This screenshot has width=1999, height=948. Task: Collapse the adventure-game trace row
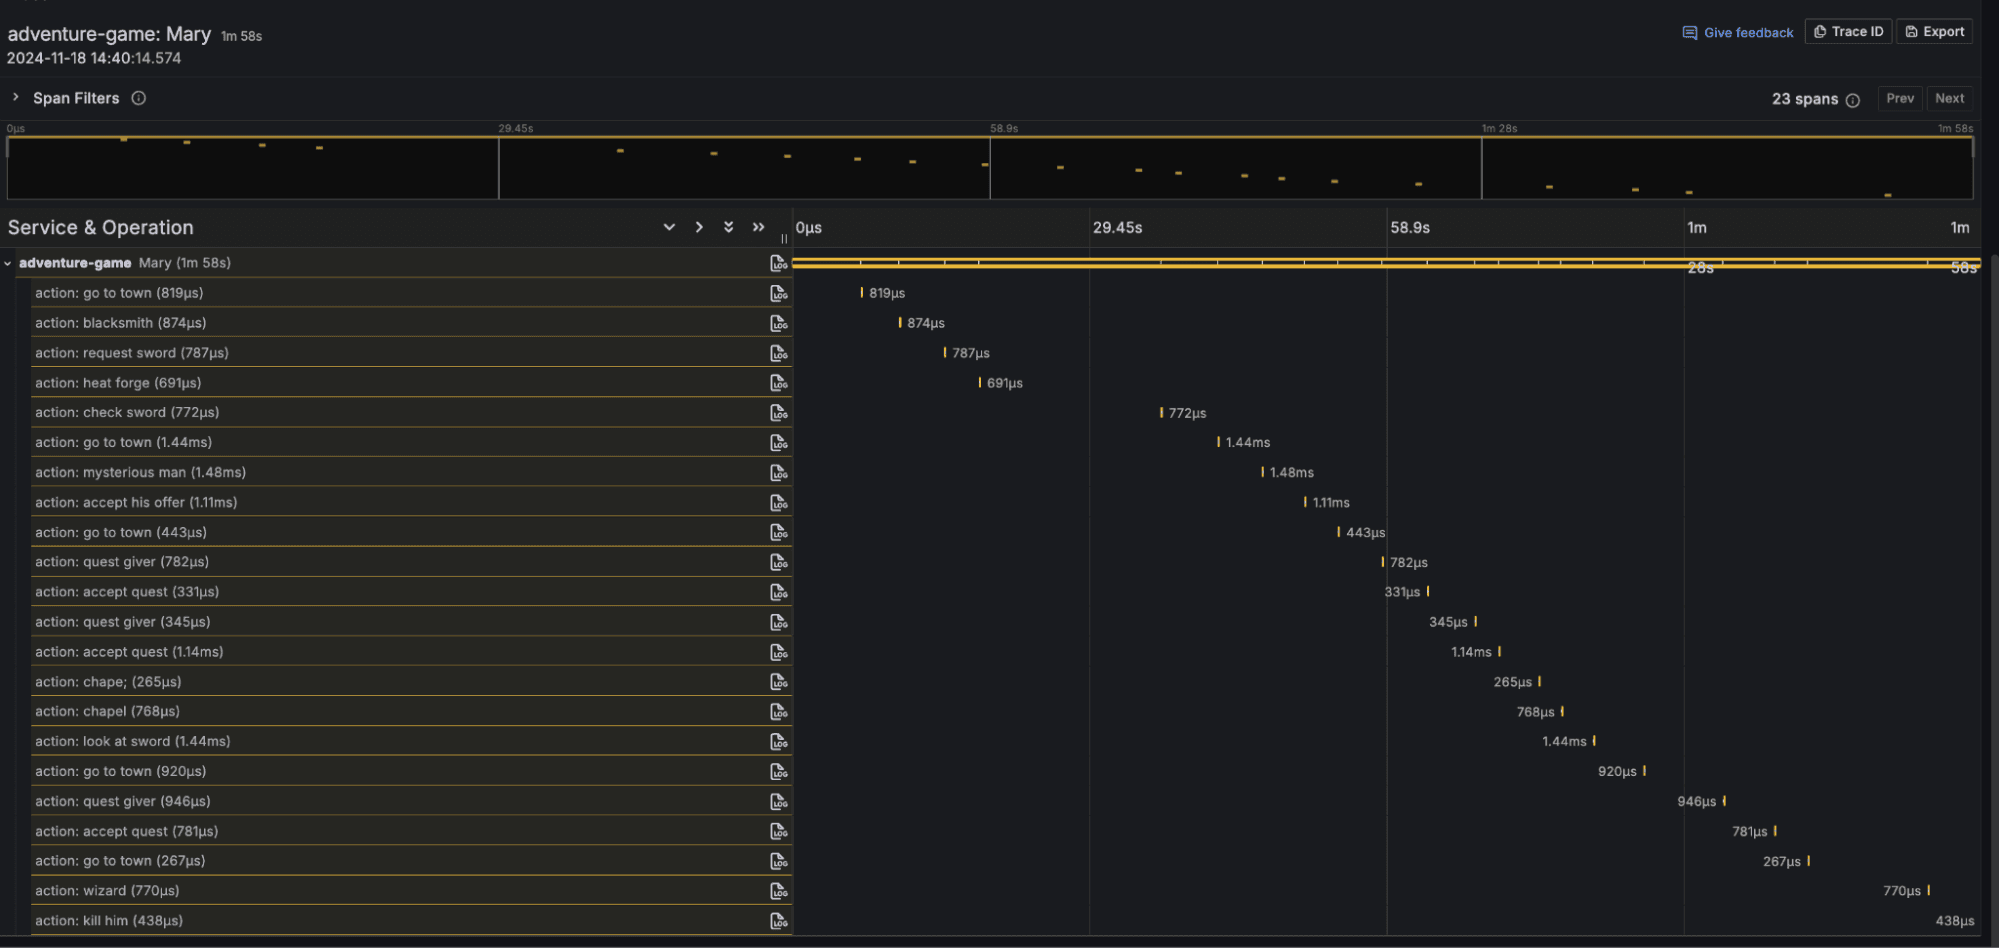pyautogui.click(x=8, y=263)
